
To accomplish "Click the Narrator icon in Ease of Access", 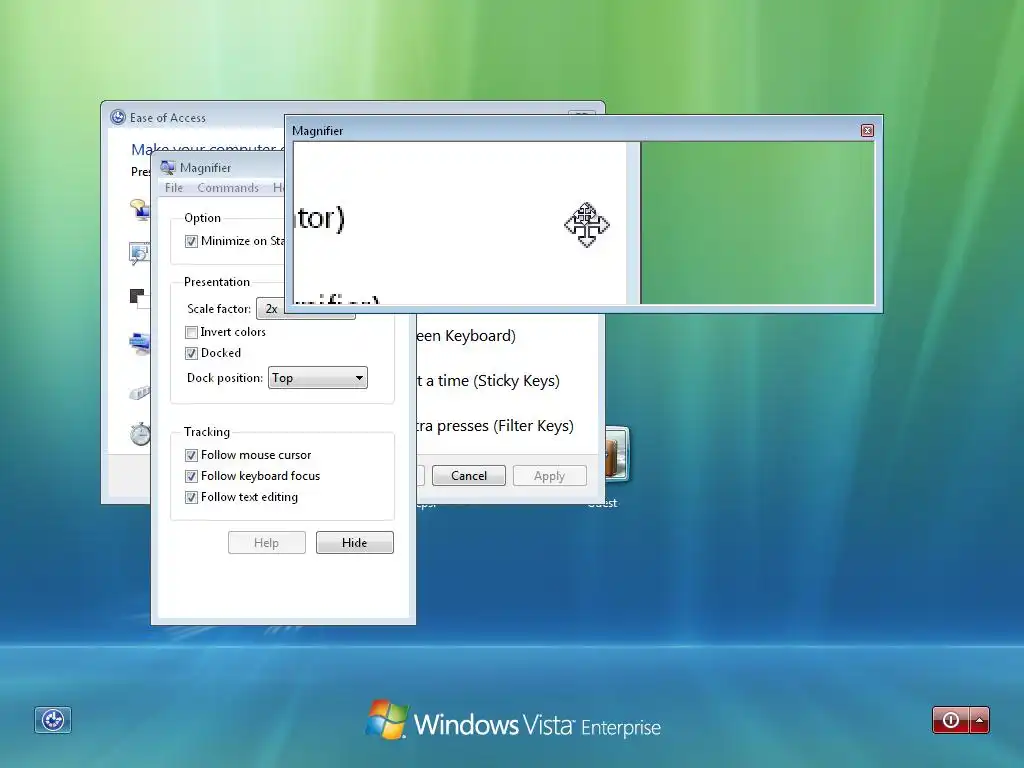I will tap(140, 210).
